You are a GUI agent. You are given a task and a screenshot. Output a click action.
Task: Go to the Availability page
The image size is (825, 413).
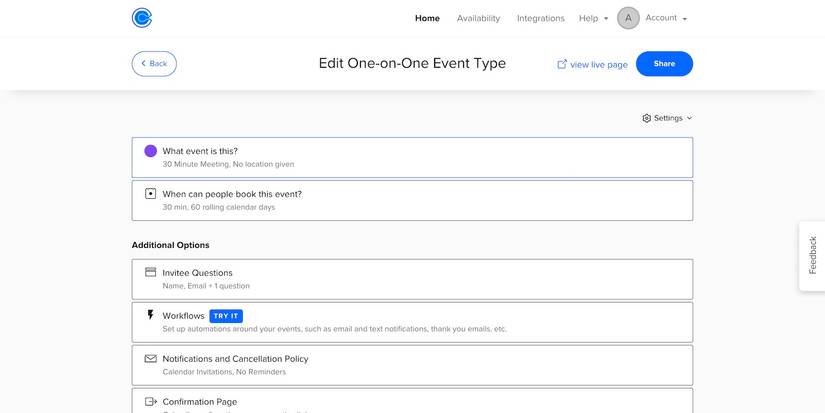pos(478,18)
